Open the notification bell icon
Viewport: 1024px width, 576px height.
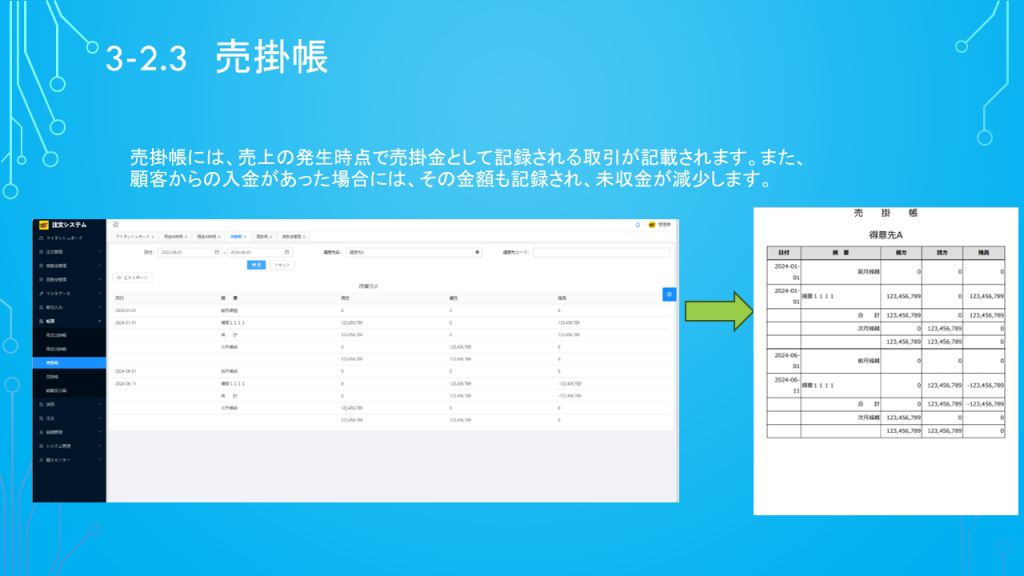[x=638, y=225]
